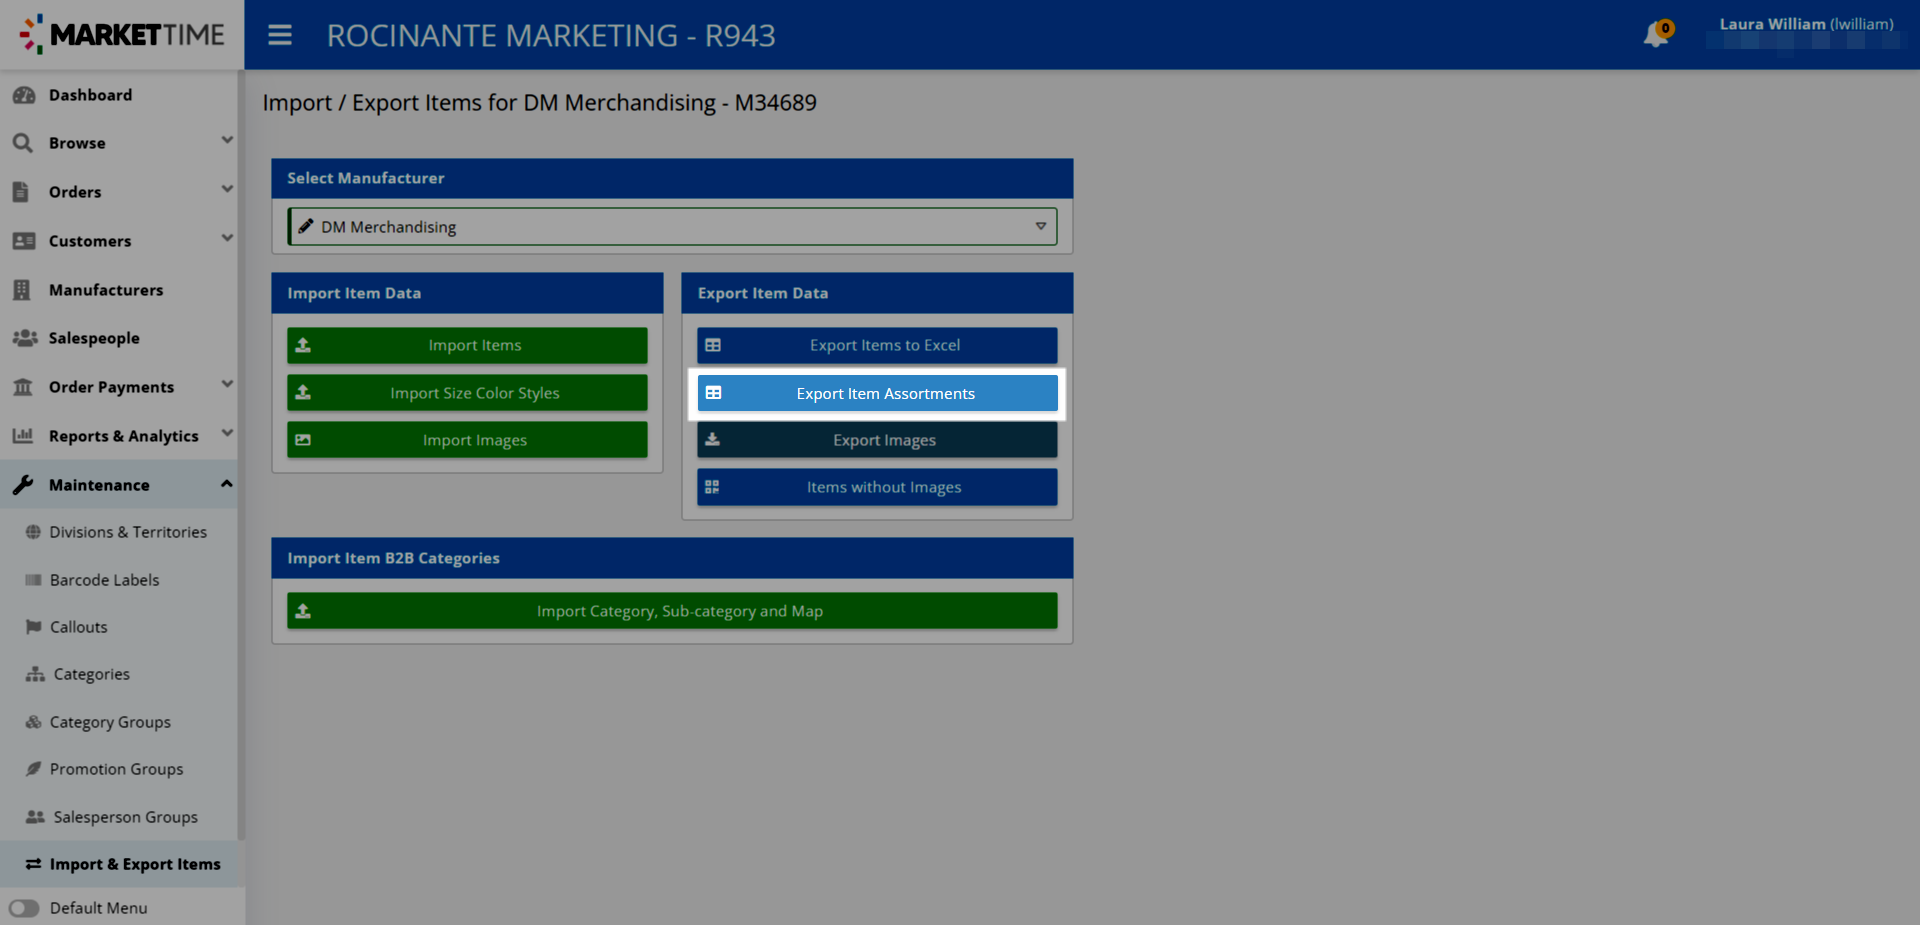Select Categories submenu item
Image resolution: width=1920 pixels, height=925 pixels.
tap(120, 674)
